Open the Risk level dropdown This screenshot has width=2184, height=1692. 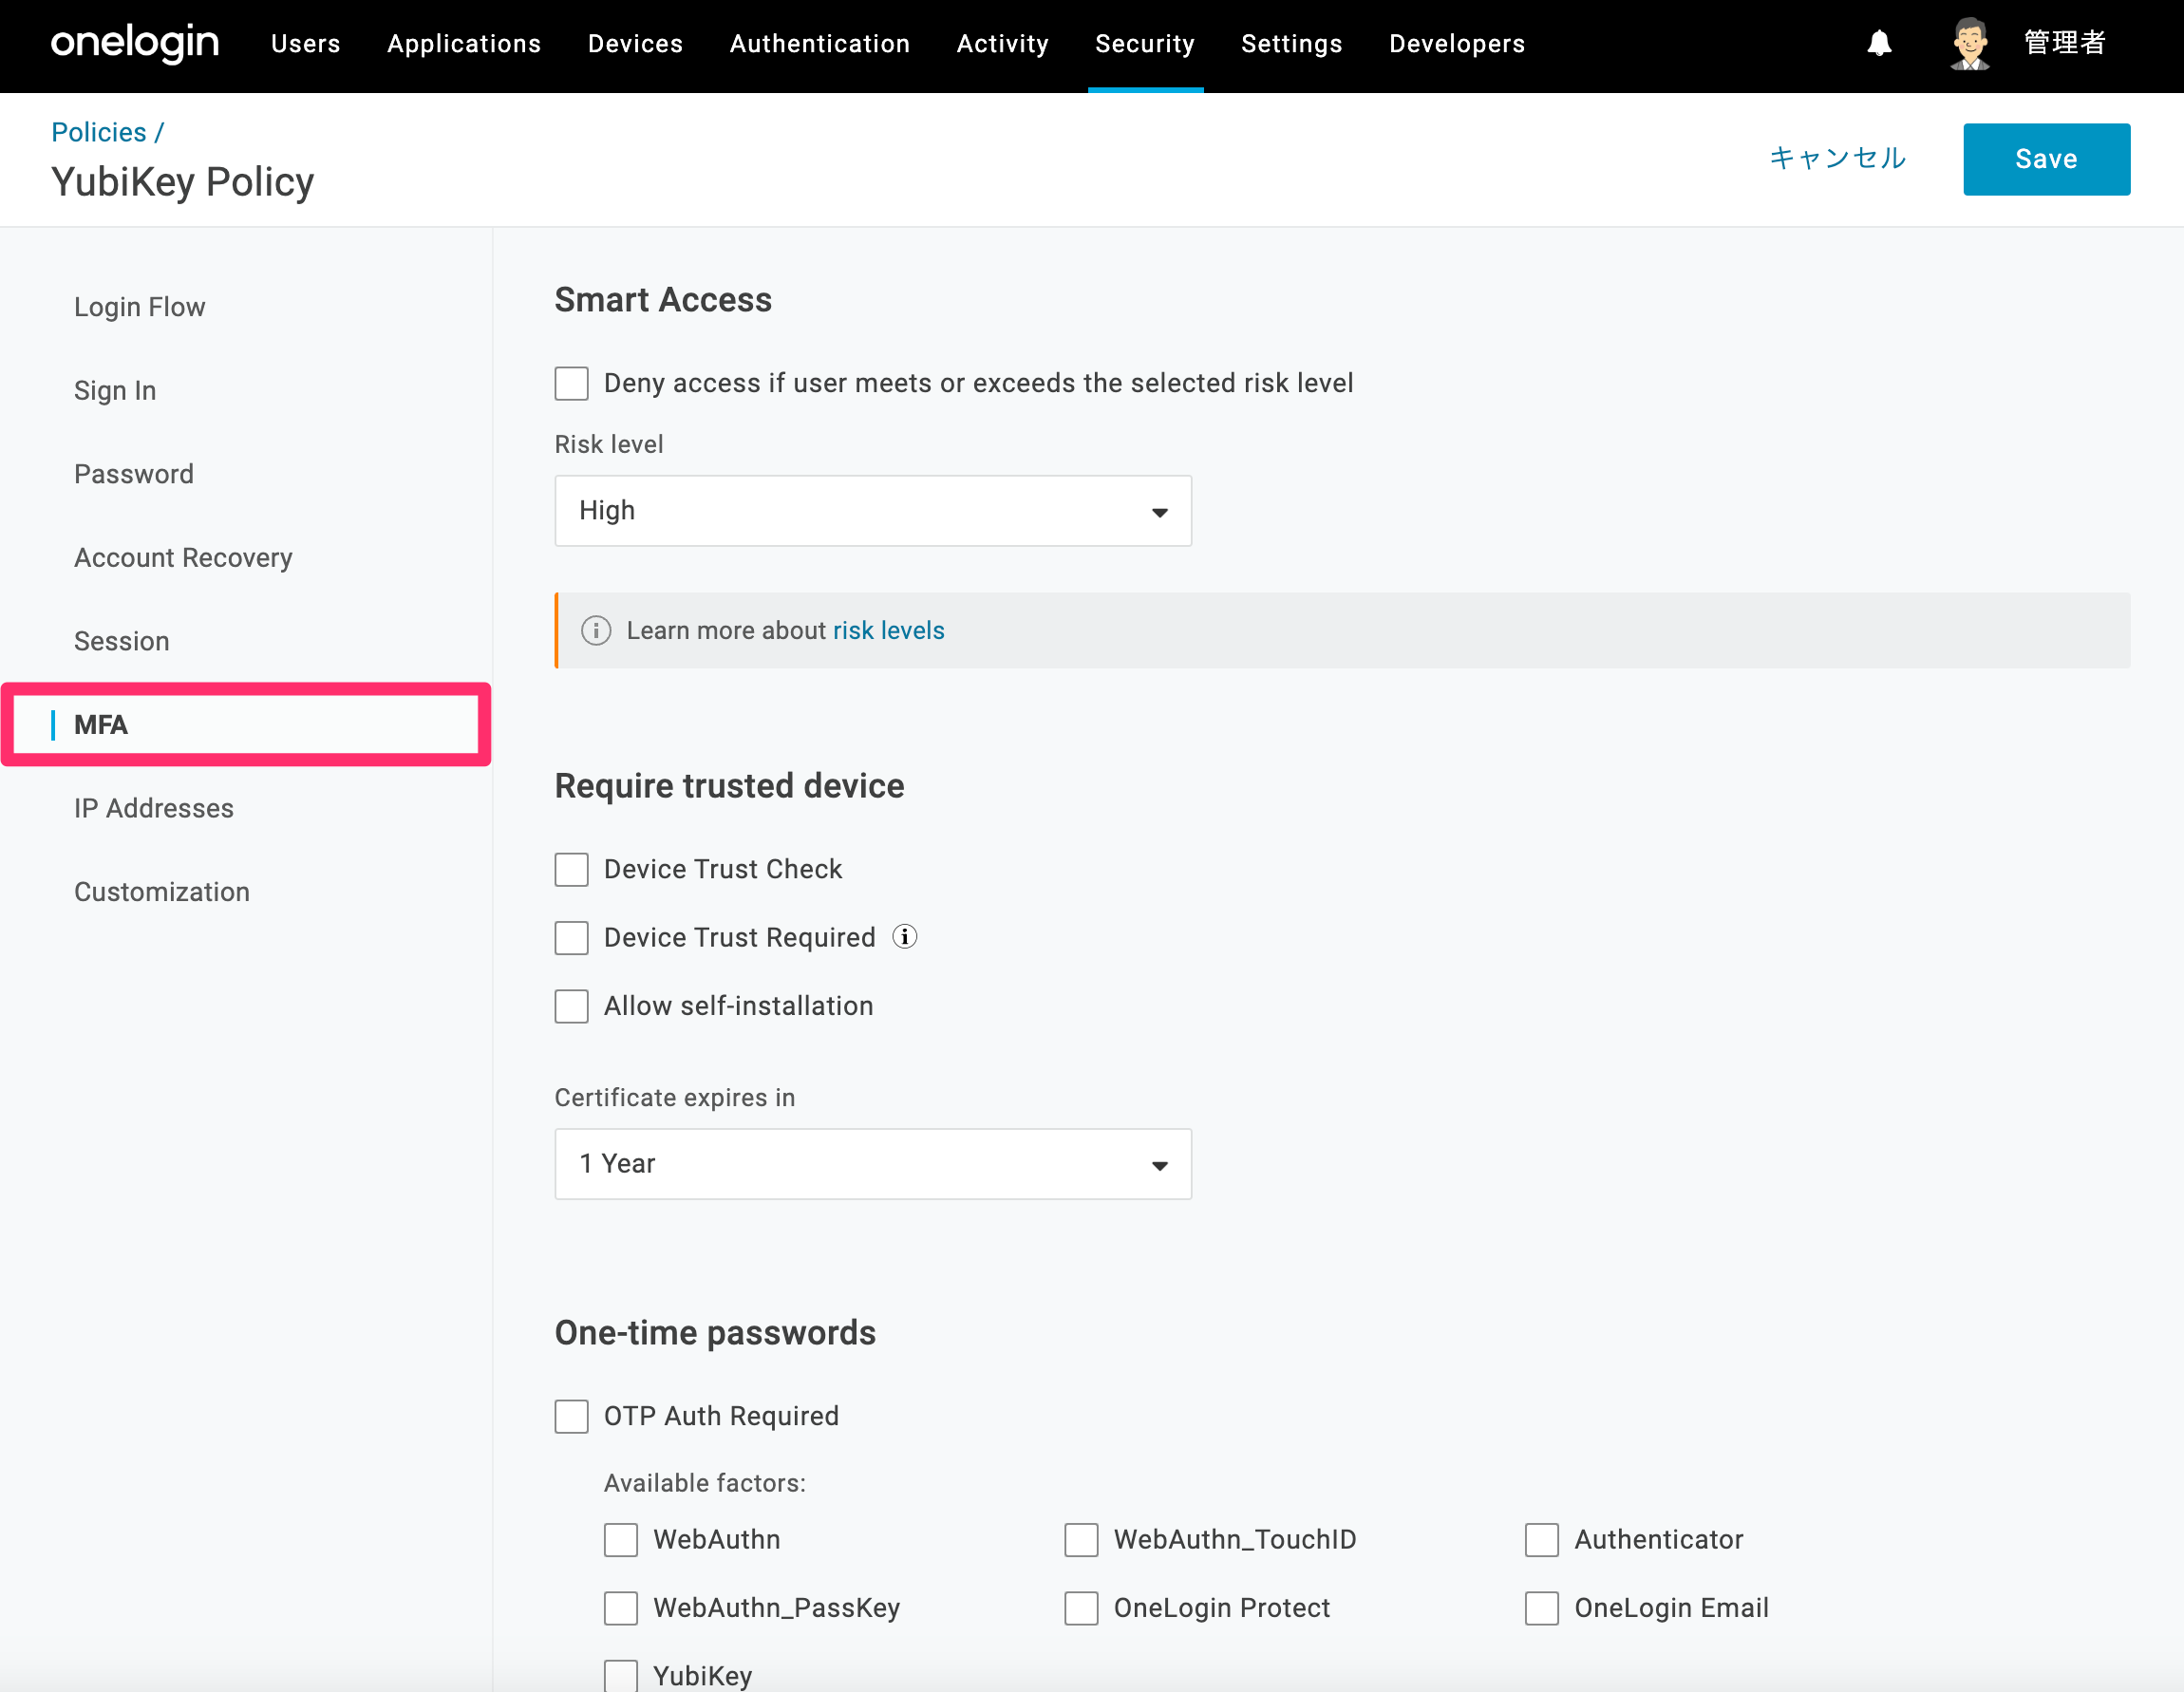[x=873, y=511]
